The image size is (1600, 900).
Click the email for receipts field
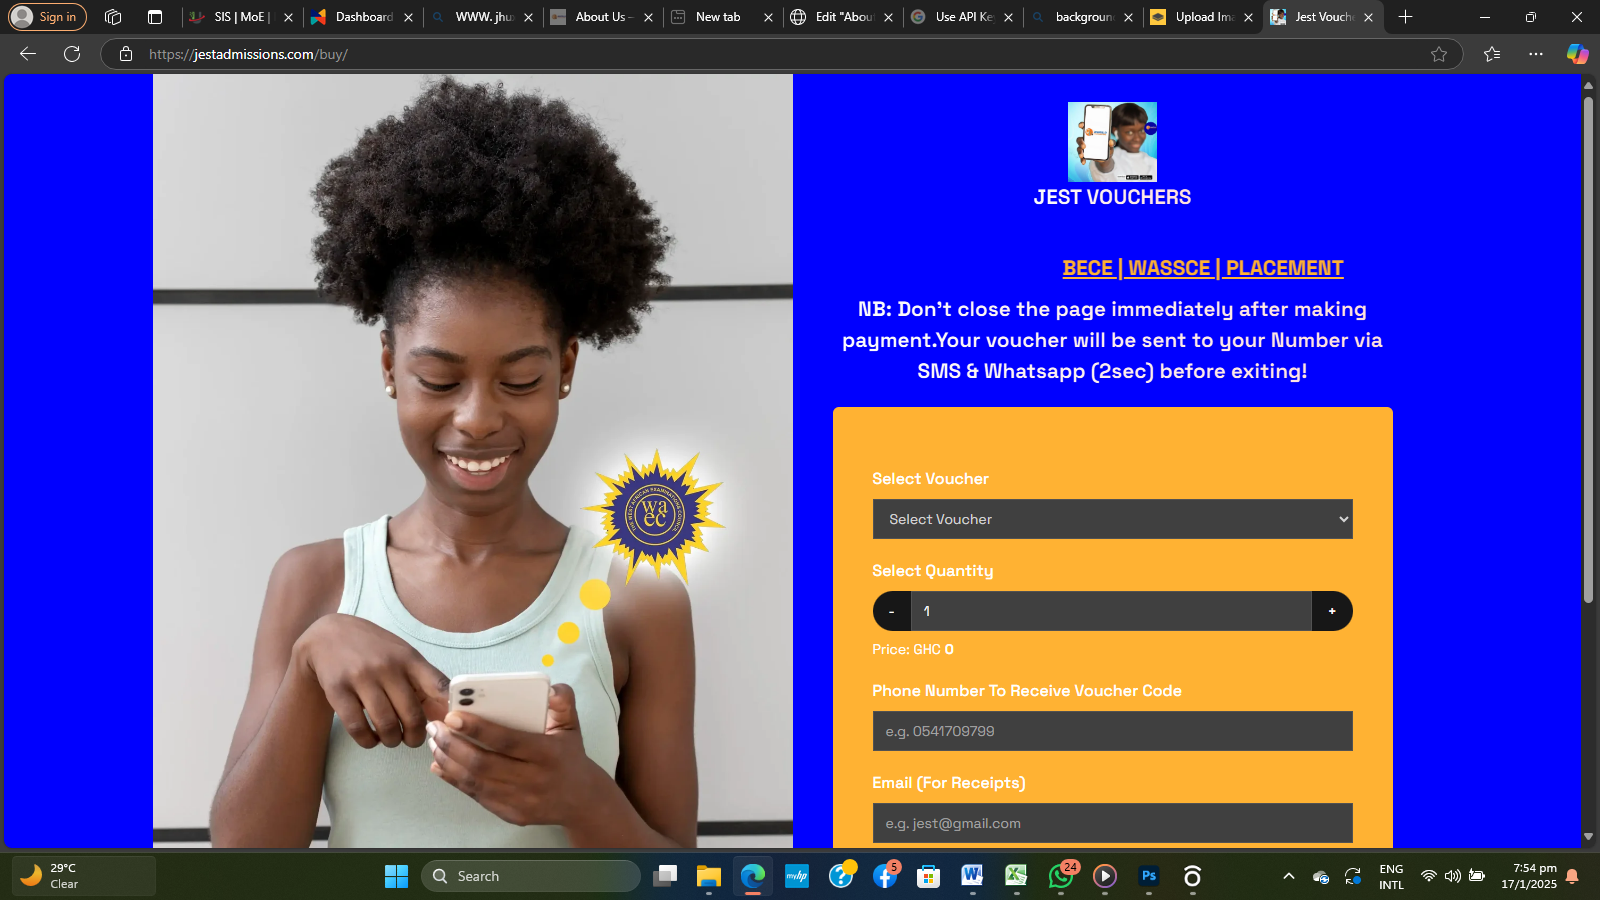pos(1112,823)
